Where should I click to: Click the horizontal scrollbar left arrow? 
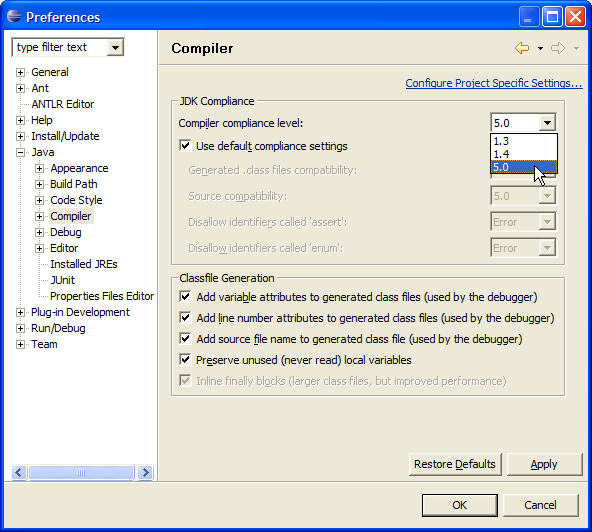[x=19, y=472]
